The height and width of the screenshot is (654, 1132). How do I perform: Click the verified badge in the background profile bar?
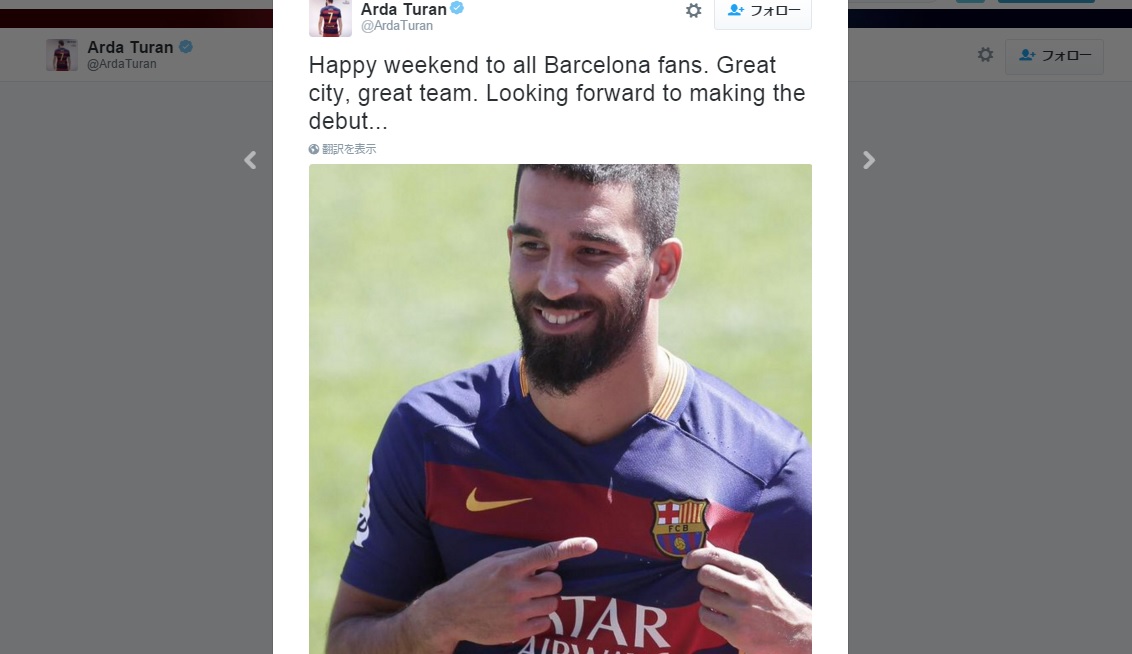186,47
